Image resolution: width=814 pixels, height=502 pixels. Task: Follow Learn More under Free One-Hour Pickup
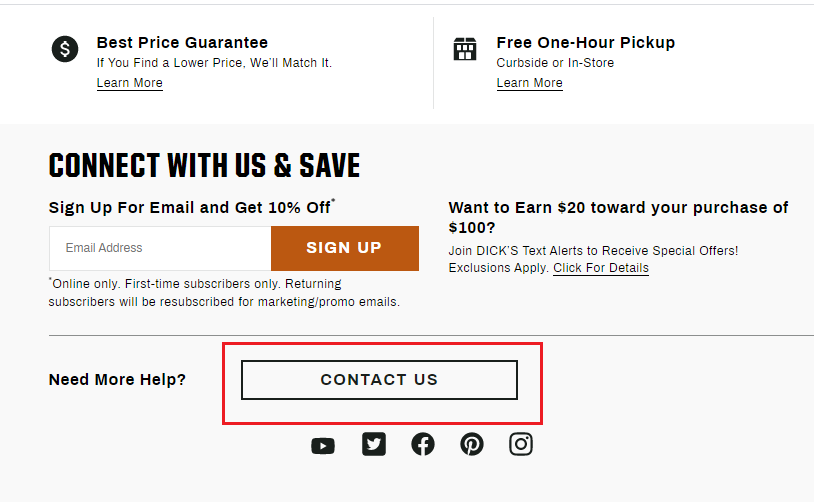click(x=530, y=83)
